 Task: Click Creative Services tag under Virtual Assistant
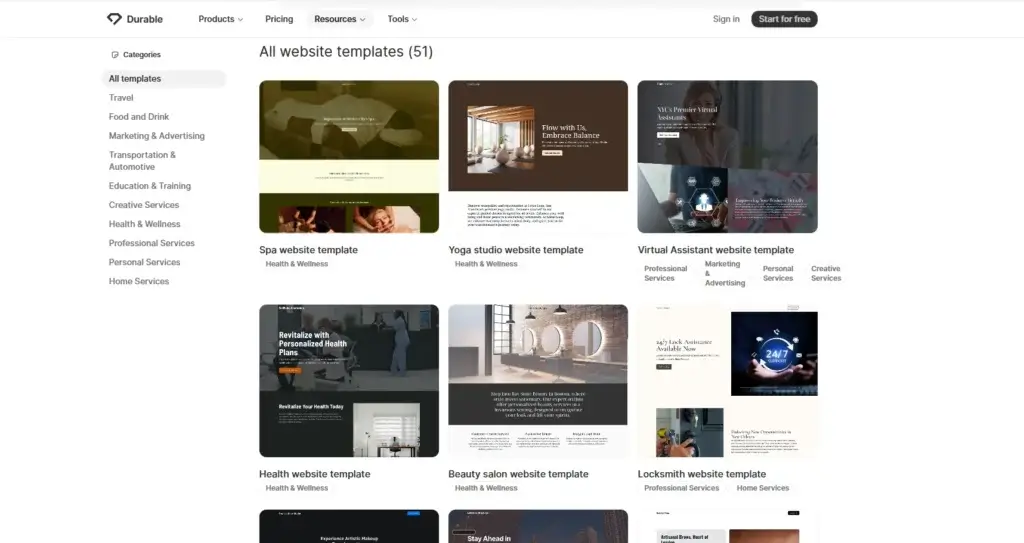tap(826, 273)
